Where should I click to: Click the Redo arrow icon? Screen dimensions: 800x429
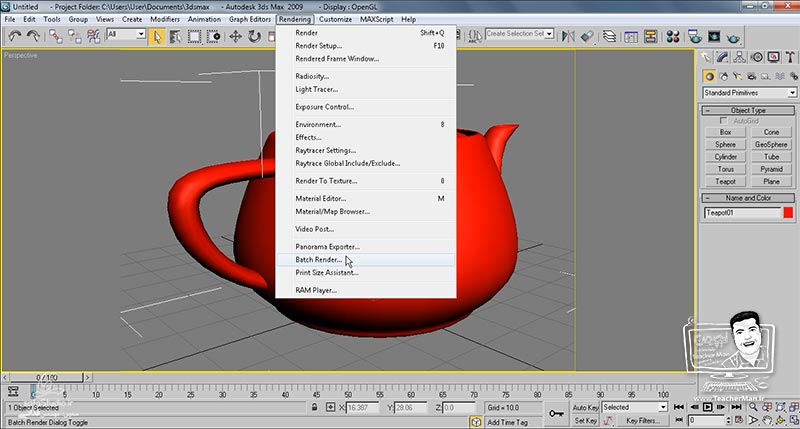(34, 36)
